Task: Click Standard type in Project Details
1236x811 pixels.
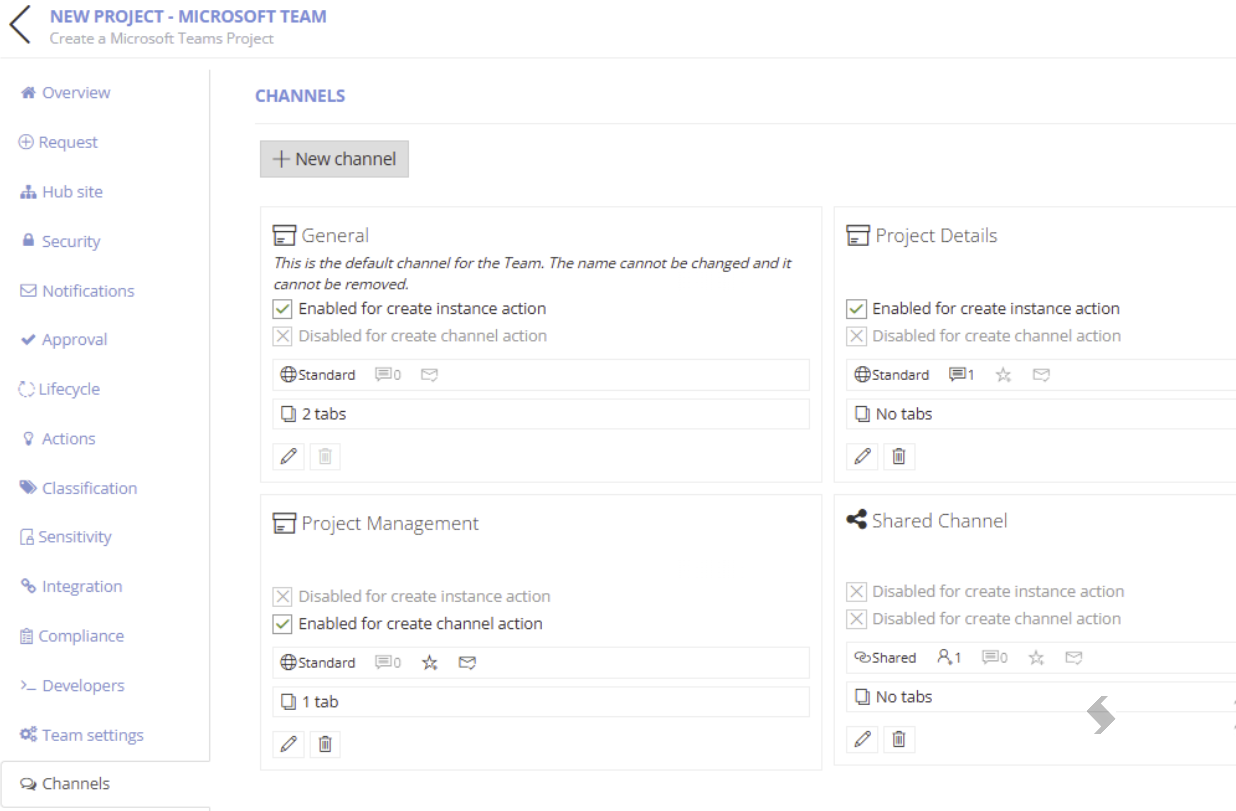Action: 892,375
